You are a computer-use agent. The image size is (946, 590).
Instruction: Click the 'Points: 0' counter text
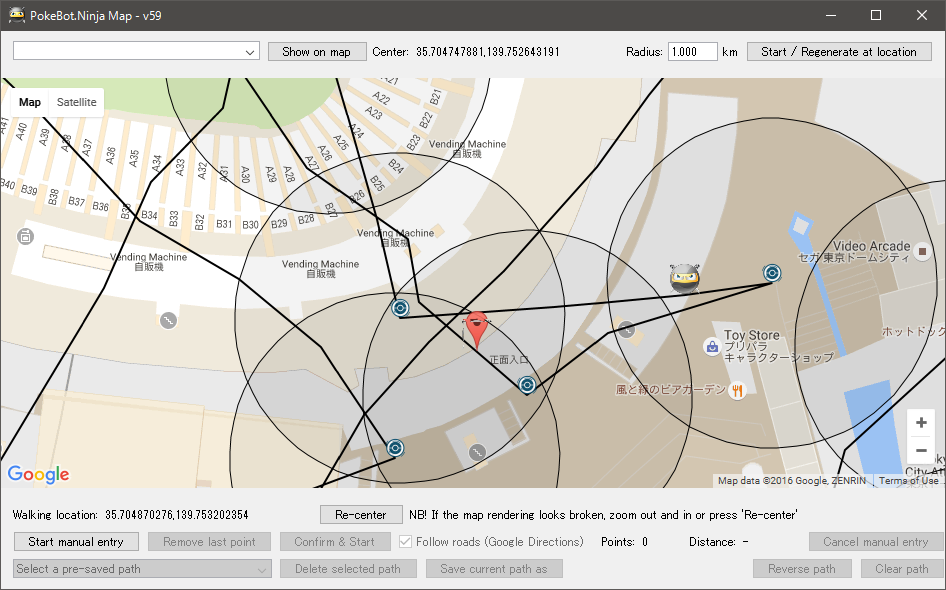coord(624,542)
